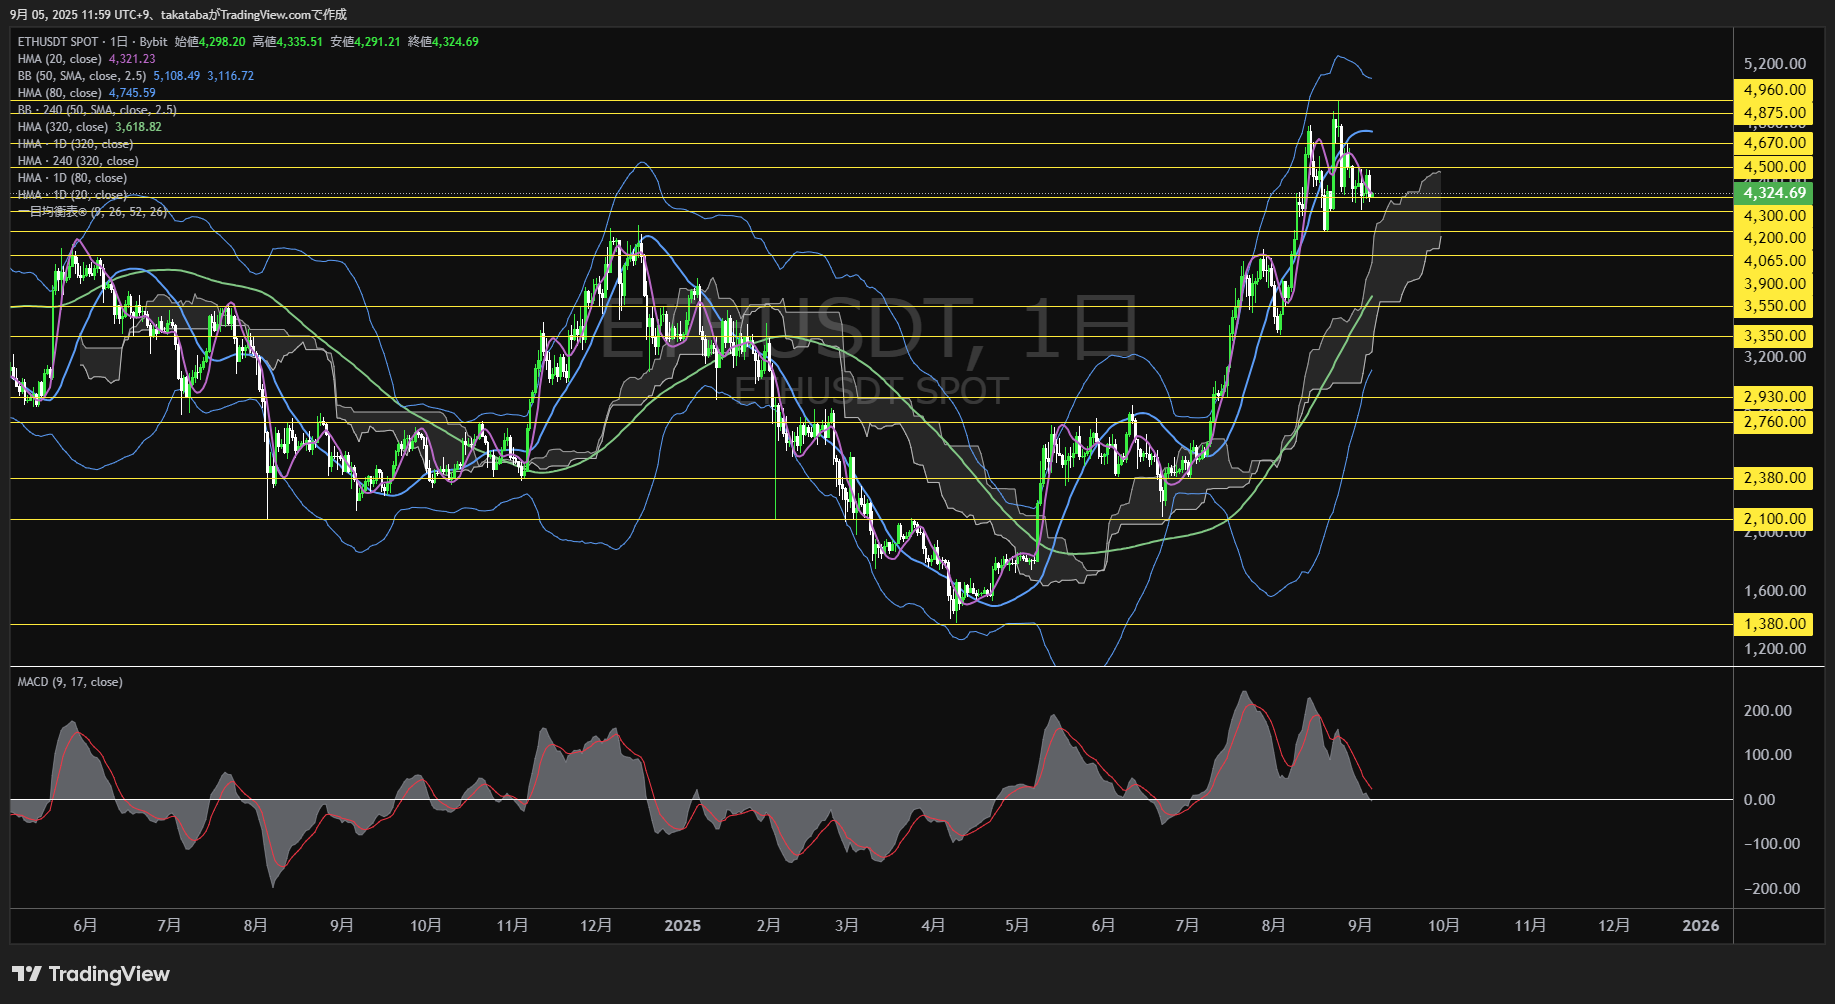Select the 1,600.00 price axis value

pyautogui.click(x=1775, y=591)
